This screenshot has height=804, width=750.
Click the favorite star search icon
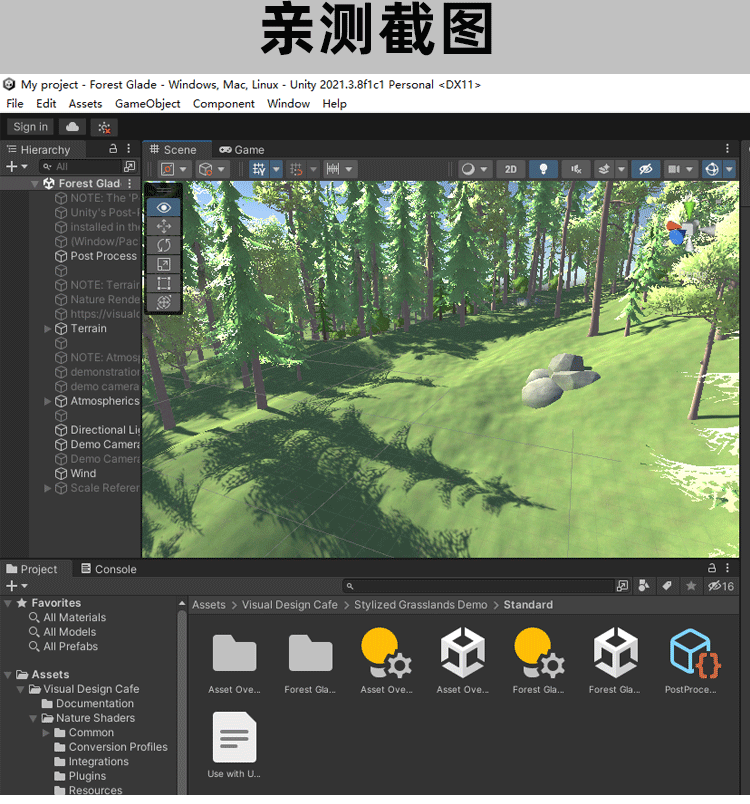(691, 586)
